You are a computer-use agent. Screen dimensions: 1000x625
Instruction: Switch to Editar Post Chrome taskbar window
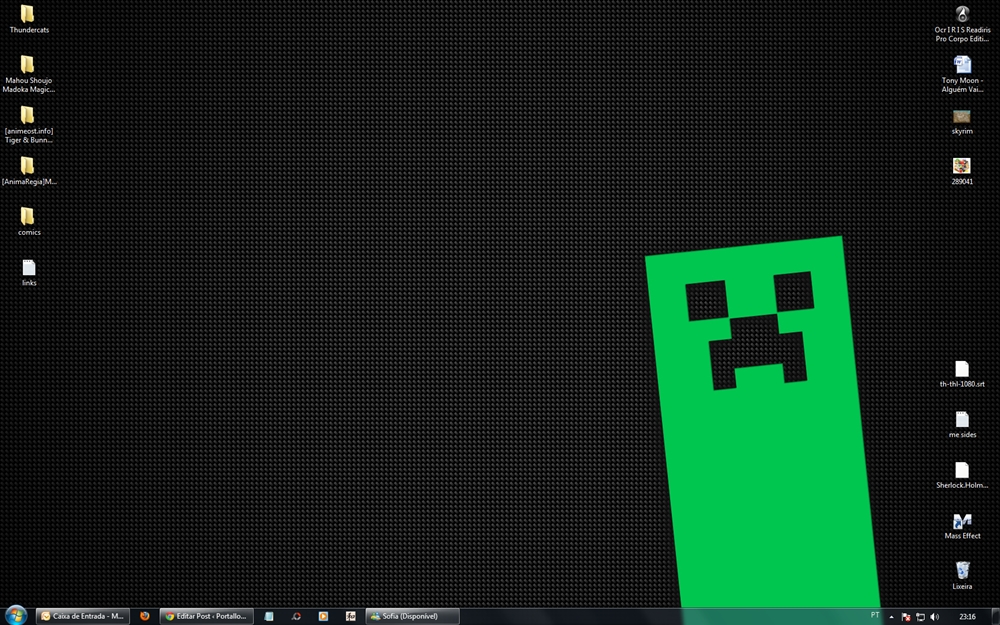coord(206,616)
